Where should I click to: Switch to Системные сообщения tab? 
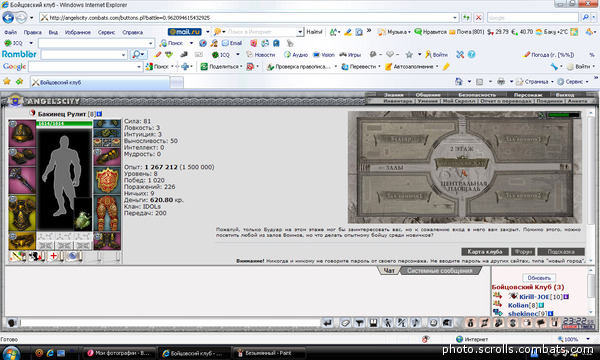coord(439,271)
